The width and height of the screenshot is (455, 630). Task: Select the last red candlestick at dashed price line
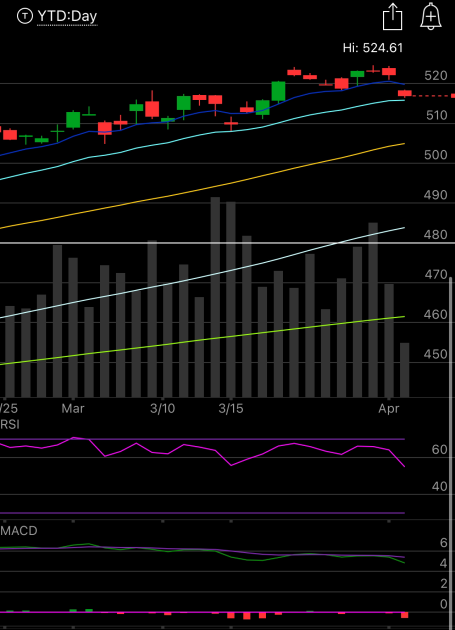[x=405, y=93]
